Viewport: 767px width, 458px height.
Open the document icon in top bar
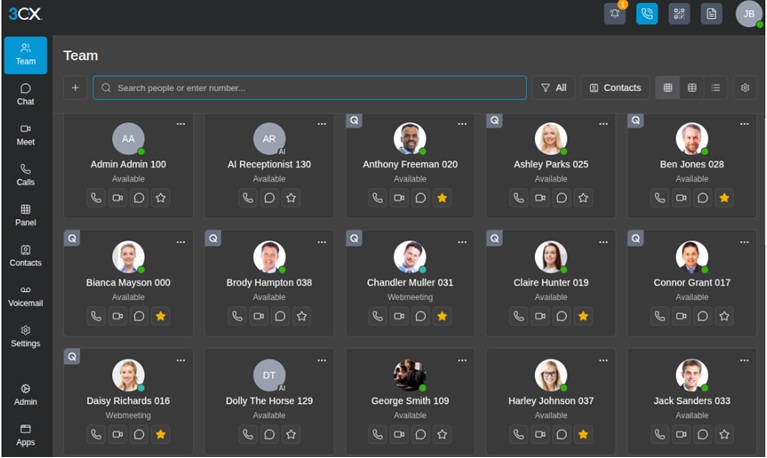711,14
